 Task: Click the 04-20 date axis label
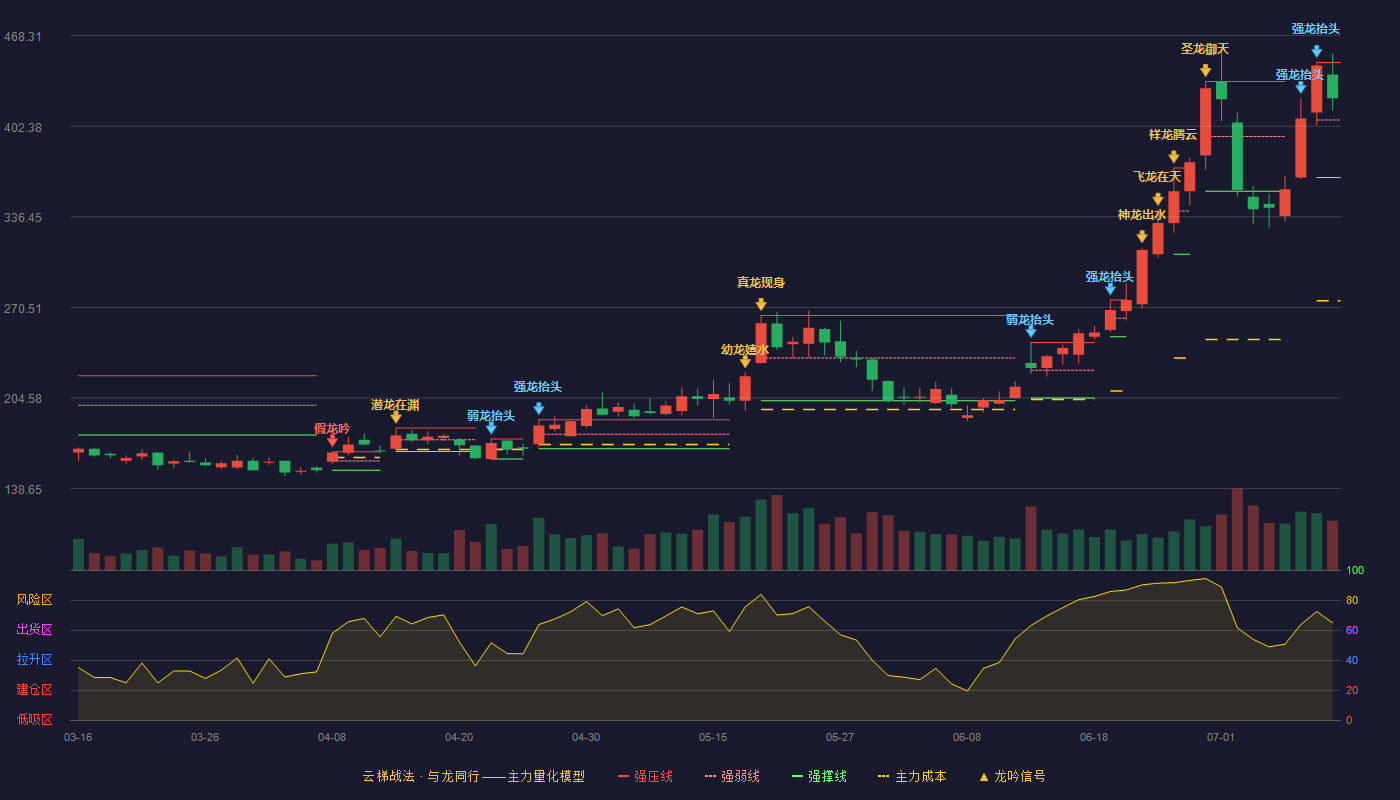[459, 737]
